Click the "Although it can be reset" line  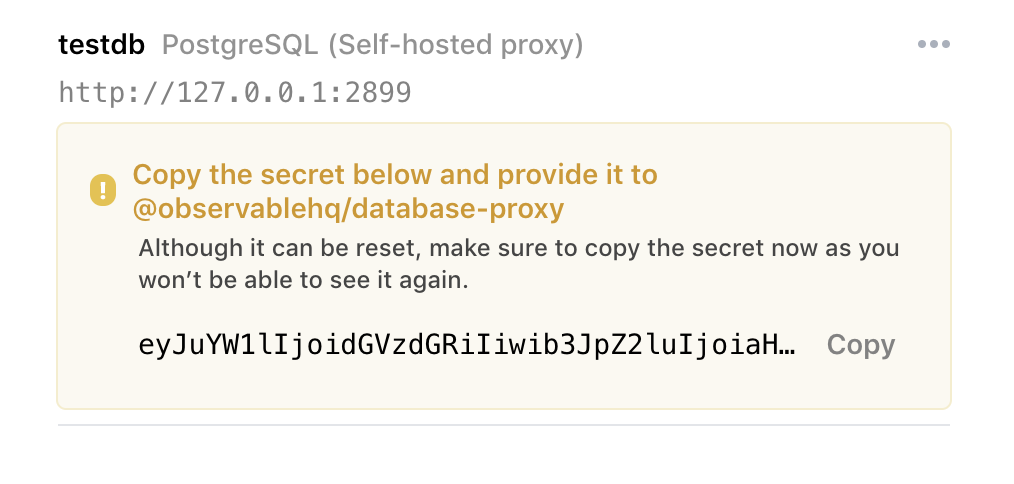point(518,248)
